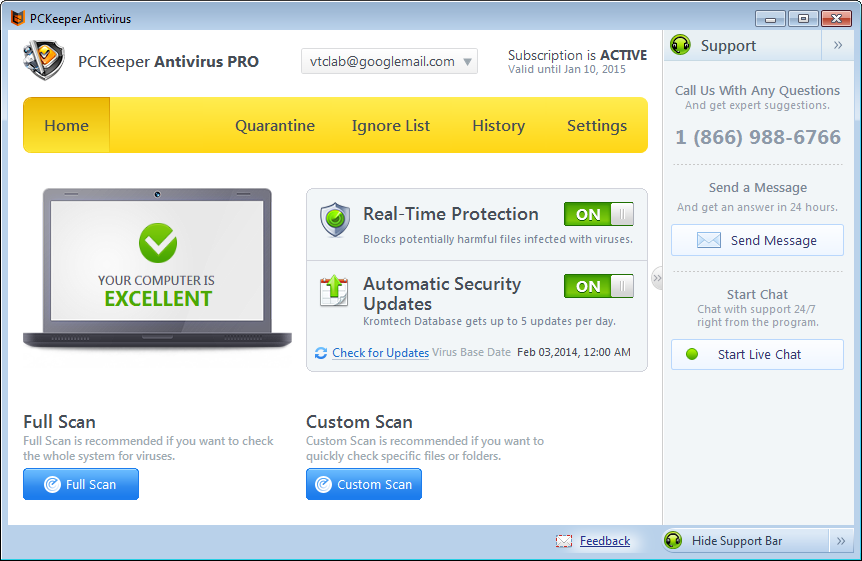Click the Real-Time Protection shield icon
This screenshot has width=862, height=561.
tap(335, 219)
